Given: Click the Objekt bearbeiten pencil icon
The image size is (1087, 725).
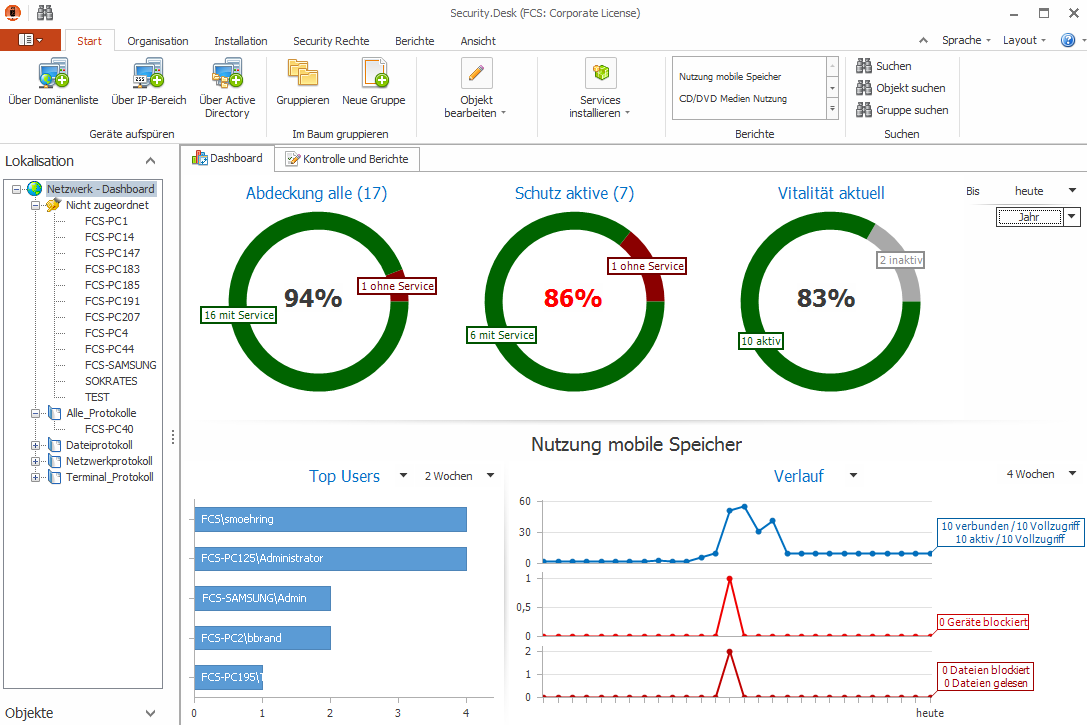Looking at the screenshot, I should click(x=476, y=73).
